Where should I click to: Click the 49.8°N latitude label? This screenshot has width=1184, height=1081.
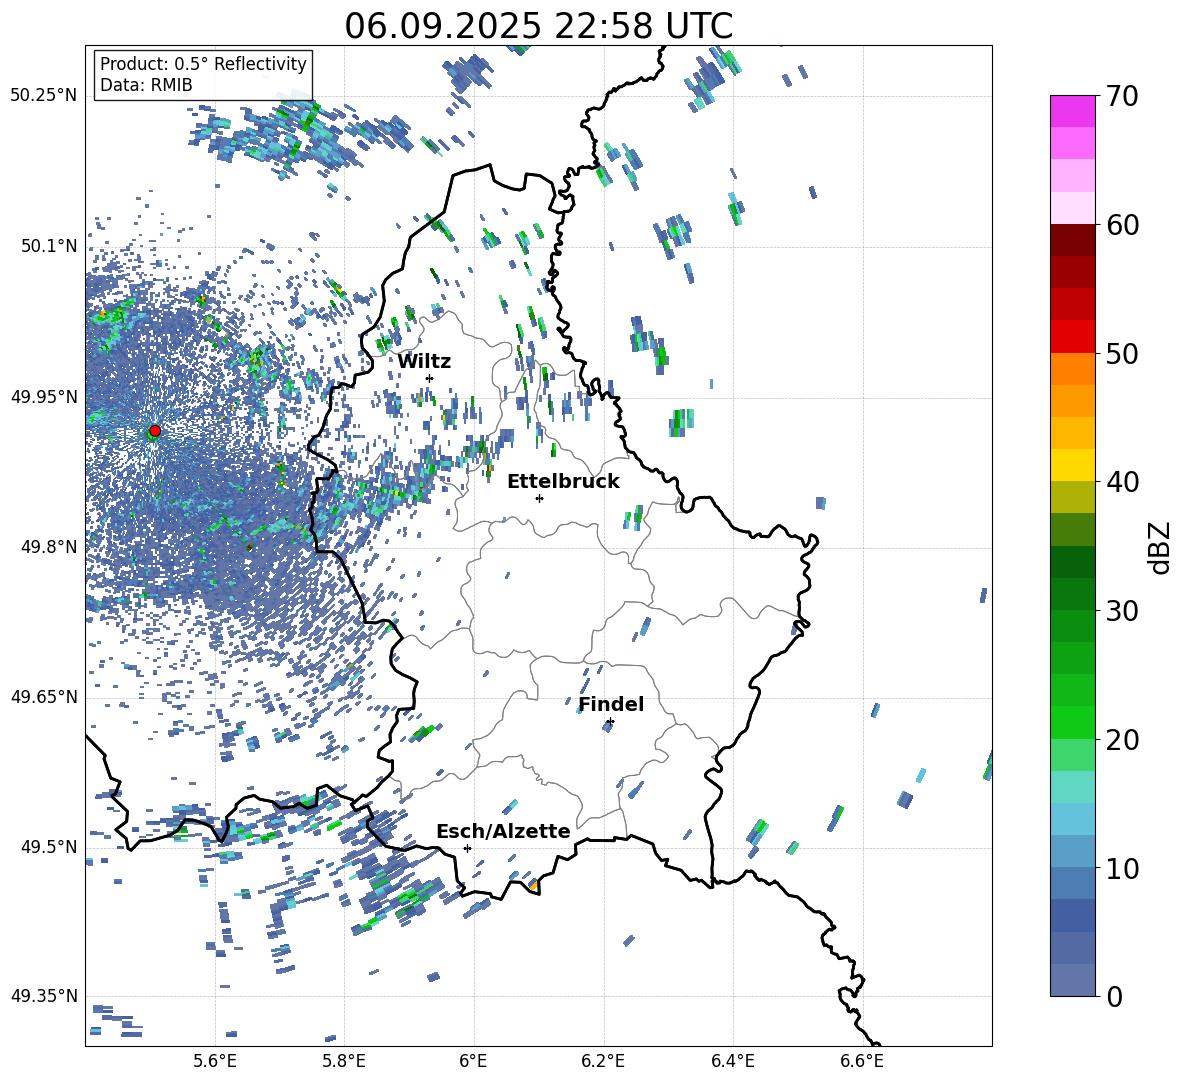tap(50, 547)
